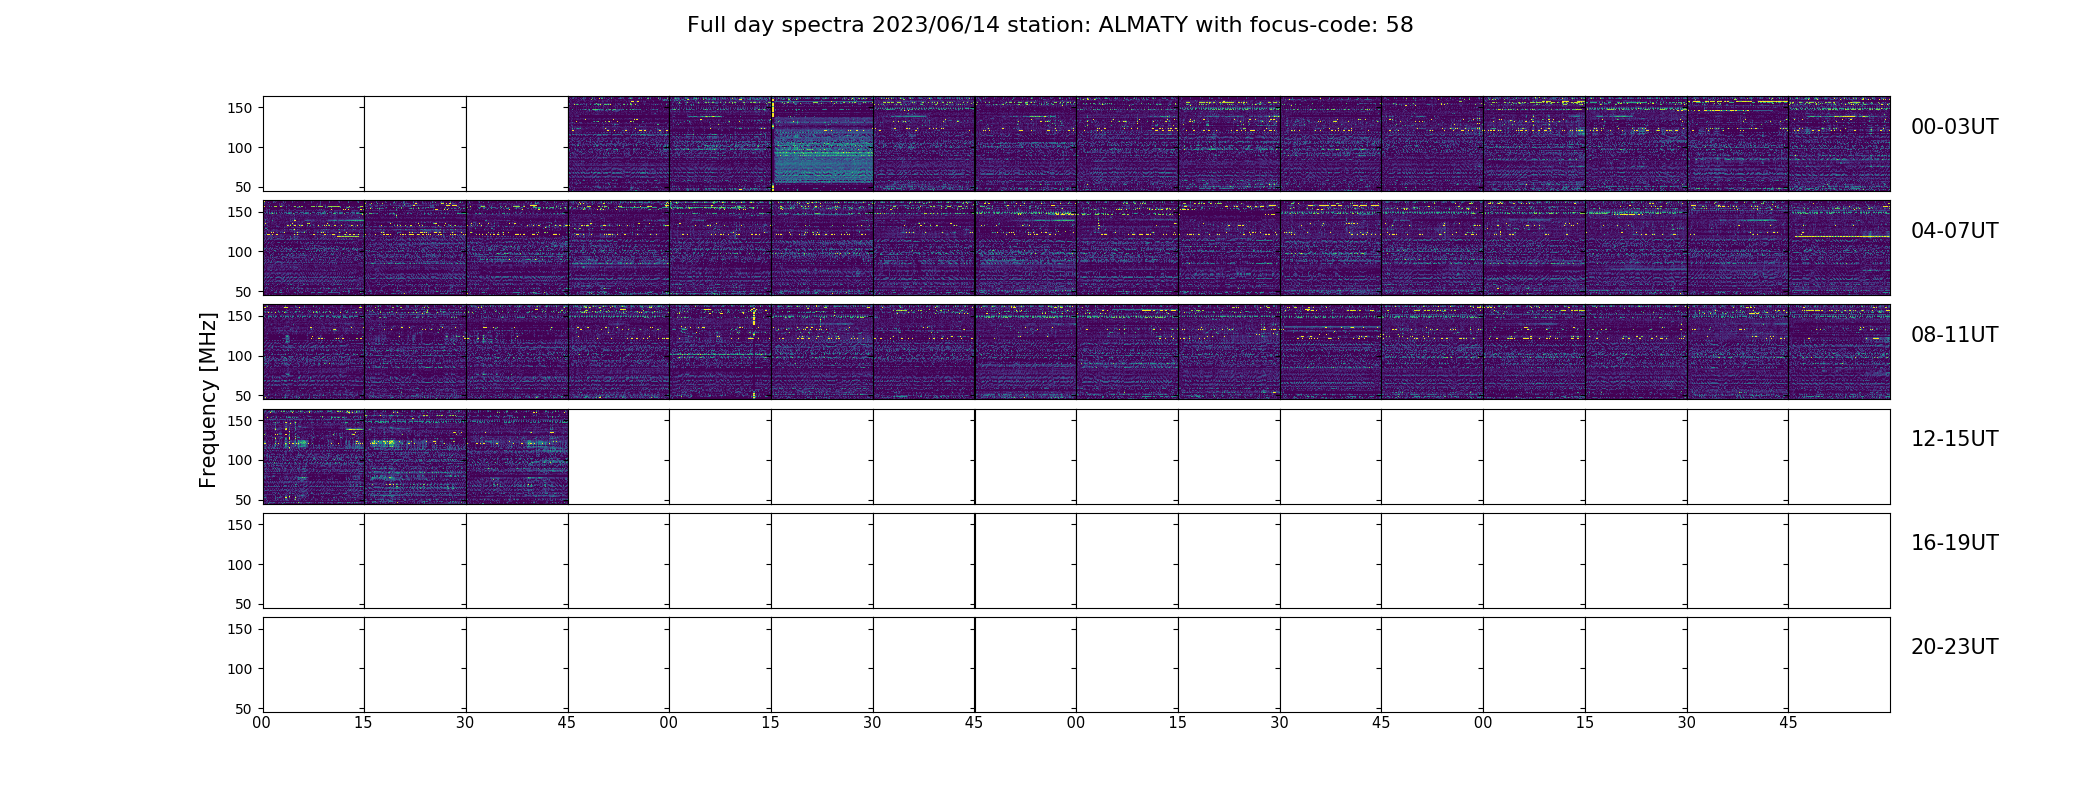Viewport: 2100px width, 800px height.
Task: Click the 50 tick label of the 08-11UT row
Action: pyautogui.click(x=246, y=396)
